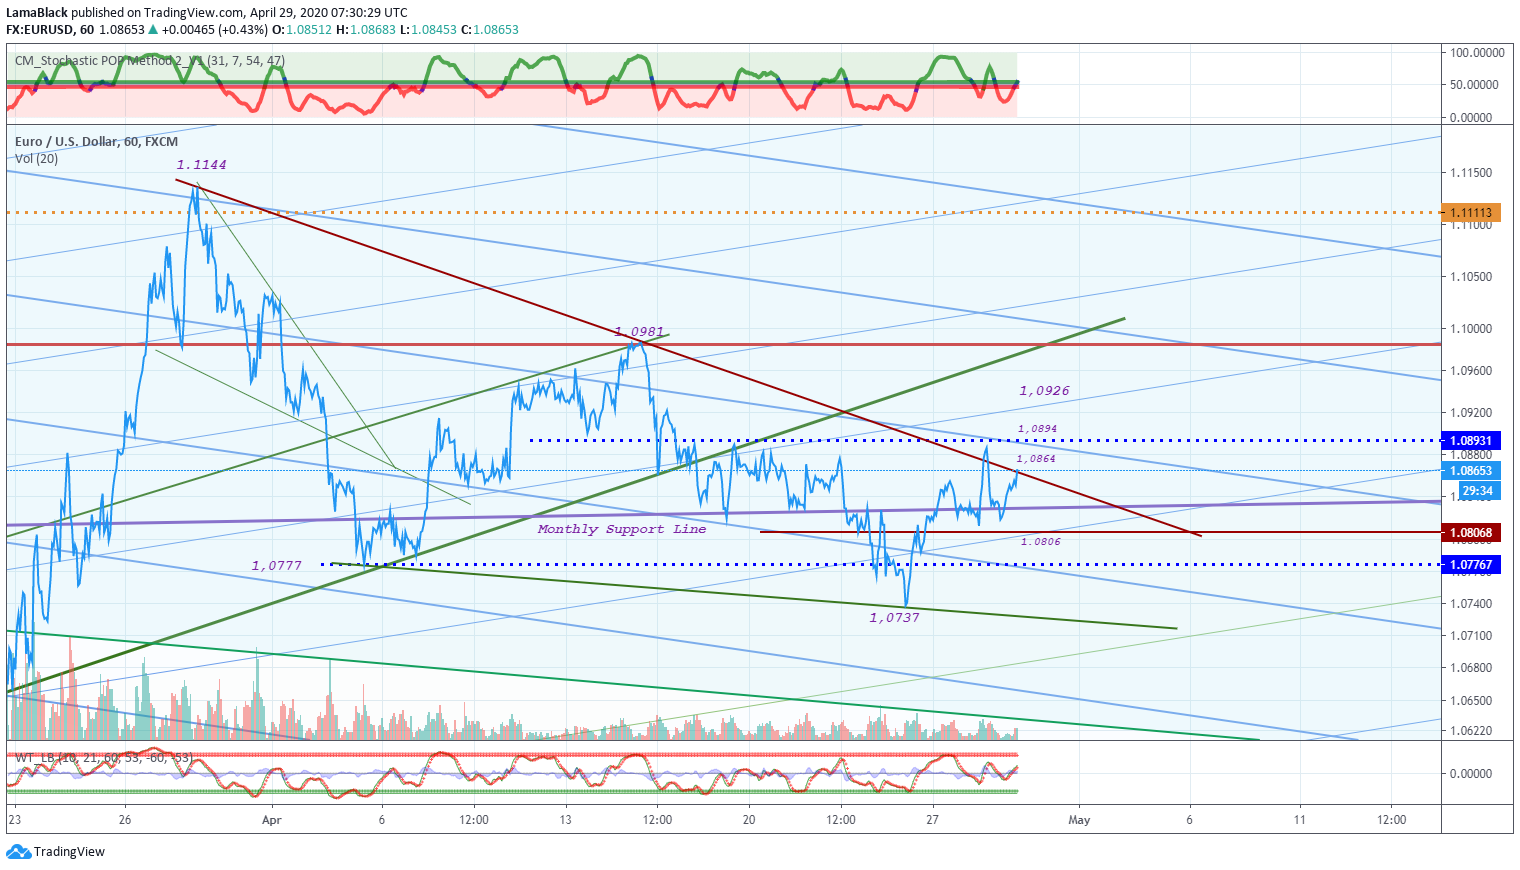
Task: Click the 27 date label on time axis
Action: (x=932, y=820)
